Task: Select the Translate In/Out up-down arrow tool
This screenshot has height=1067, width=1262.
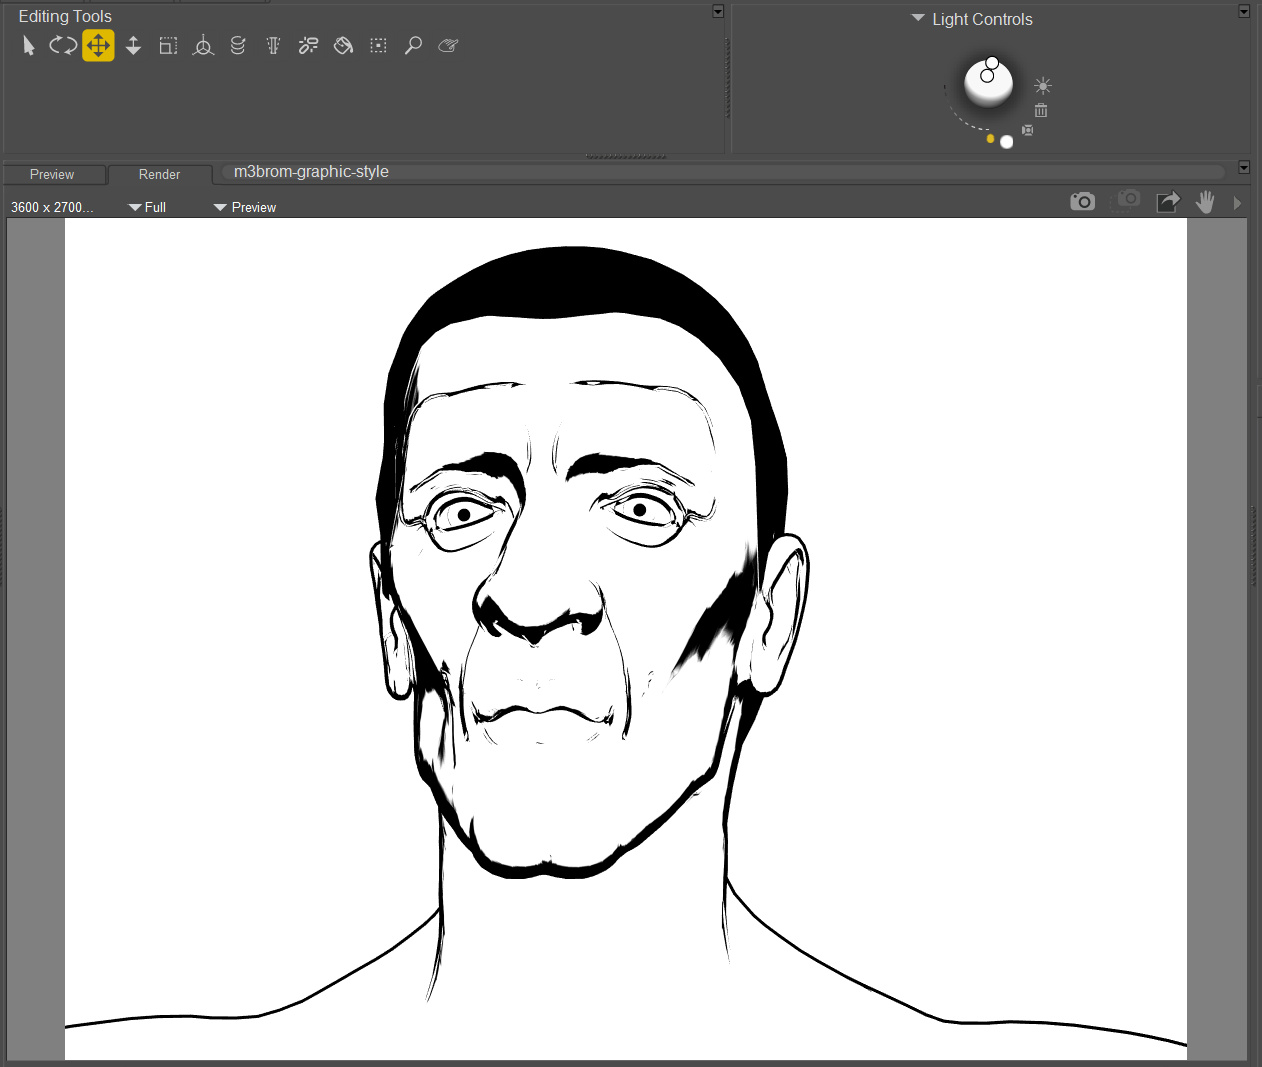Action: (x=133, y=46)
